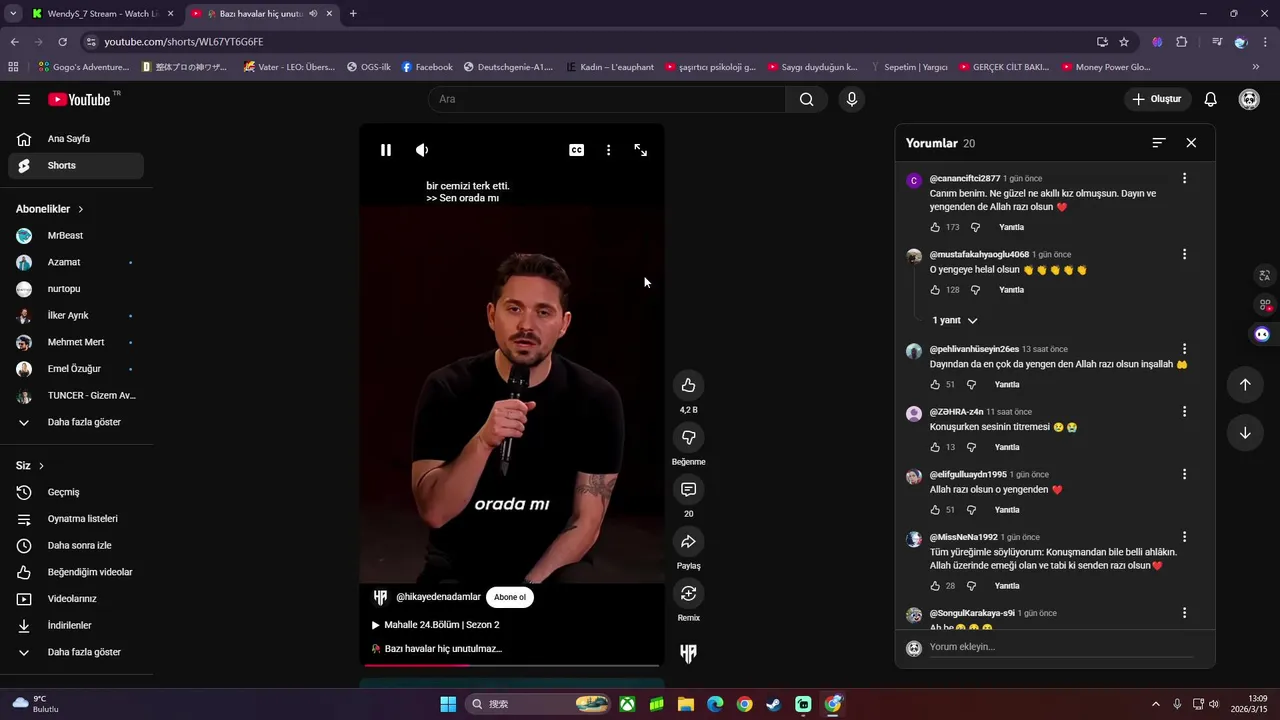This screenshot has width=1280, height=720.
Task: Go to previous Short with up arrow
Action: [1245, 385]
